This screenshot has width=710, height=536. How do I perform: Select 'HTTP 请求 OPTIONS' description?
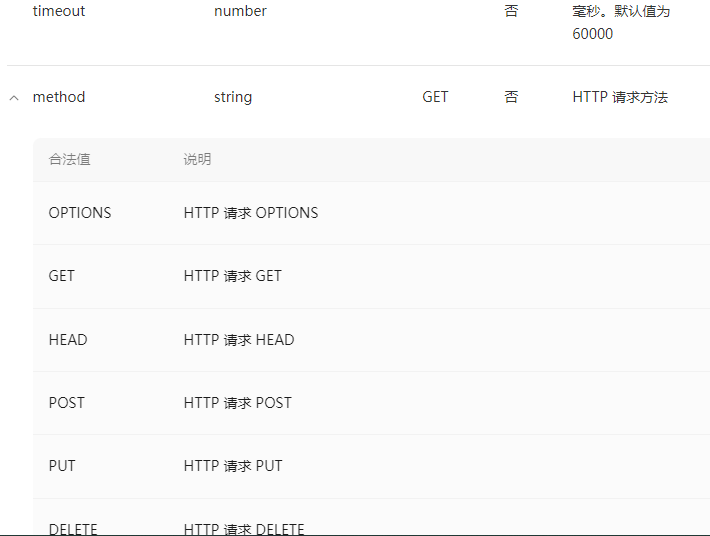click(251, 213)
